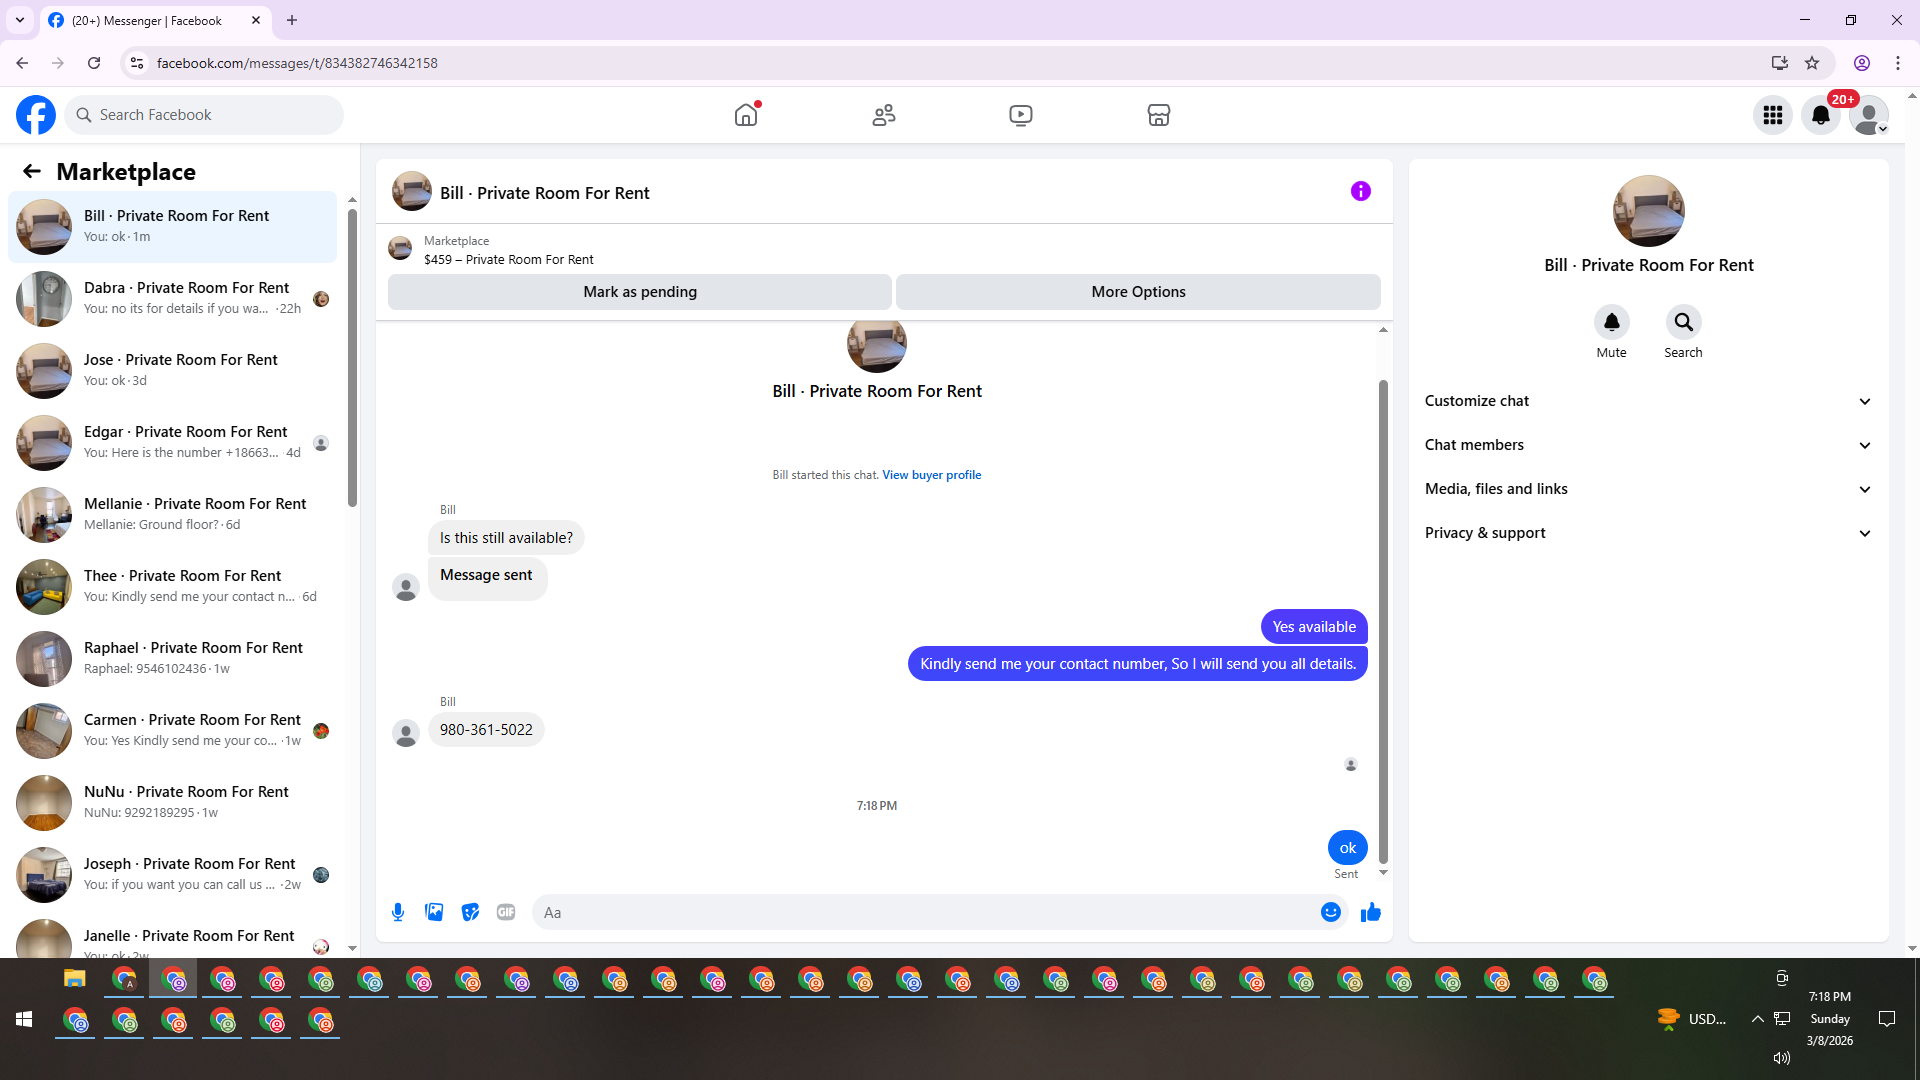Screen dimensions: 1920x1080
Task: Open the notifications bell in header
Action: [1820, 115]
